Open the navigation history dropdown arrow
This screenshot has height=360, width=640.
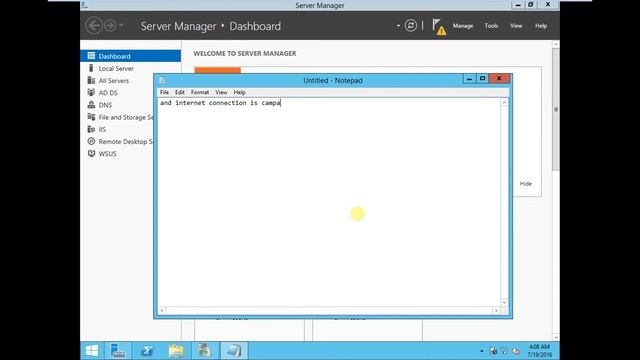coord(121,25)
